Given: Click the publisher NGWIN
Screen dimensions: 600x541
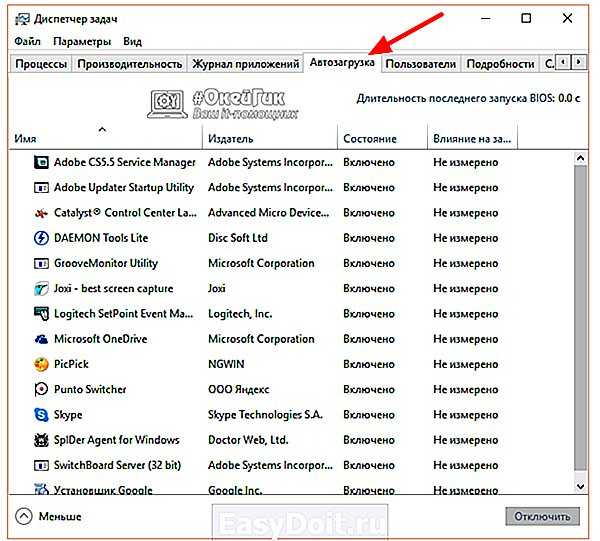Looking at the screenshot, I should click(226, 364).
